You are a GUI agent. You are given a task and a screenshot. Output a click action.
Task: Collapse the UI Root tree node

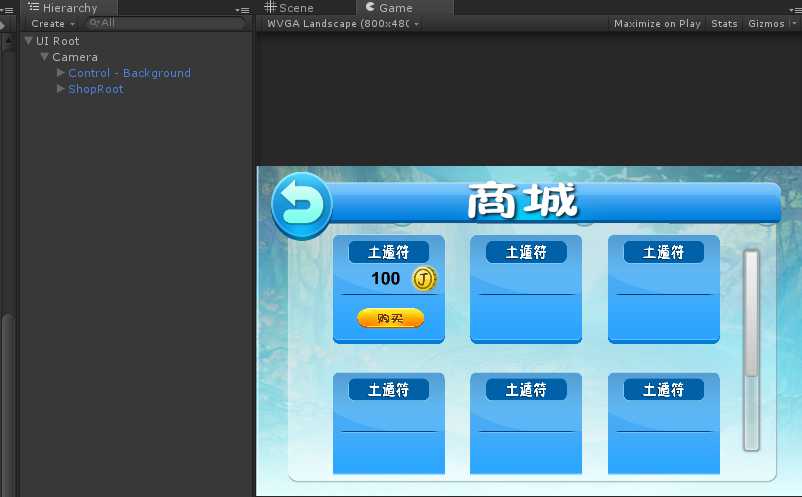pyautogui.click(x=29, y=40)
